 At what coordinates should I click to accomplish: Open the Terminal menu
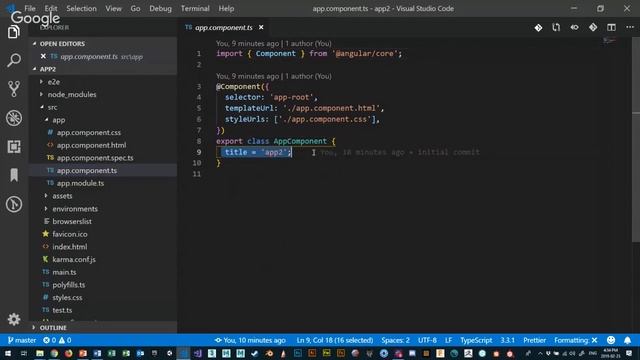pos(195,8)
